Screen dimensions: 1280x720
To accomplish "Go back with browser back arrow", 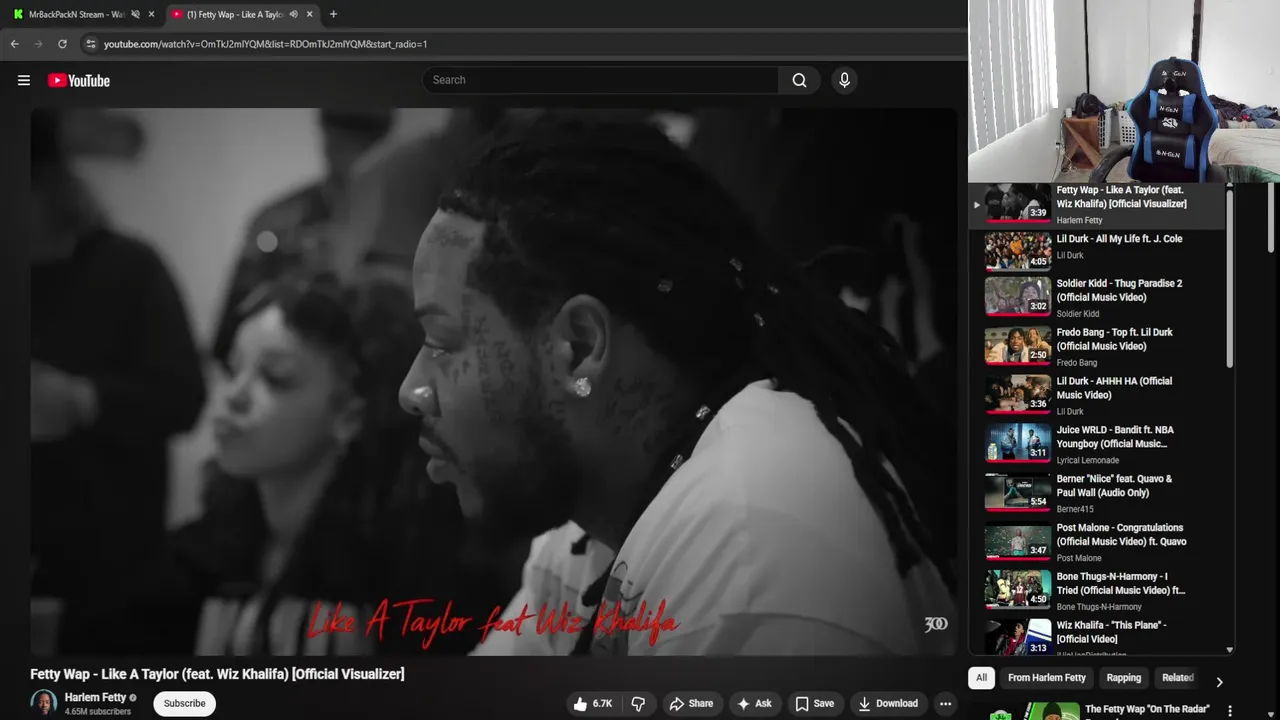I will (14, 44).
